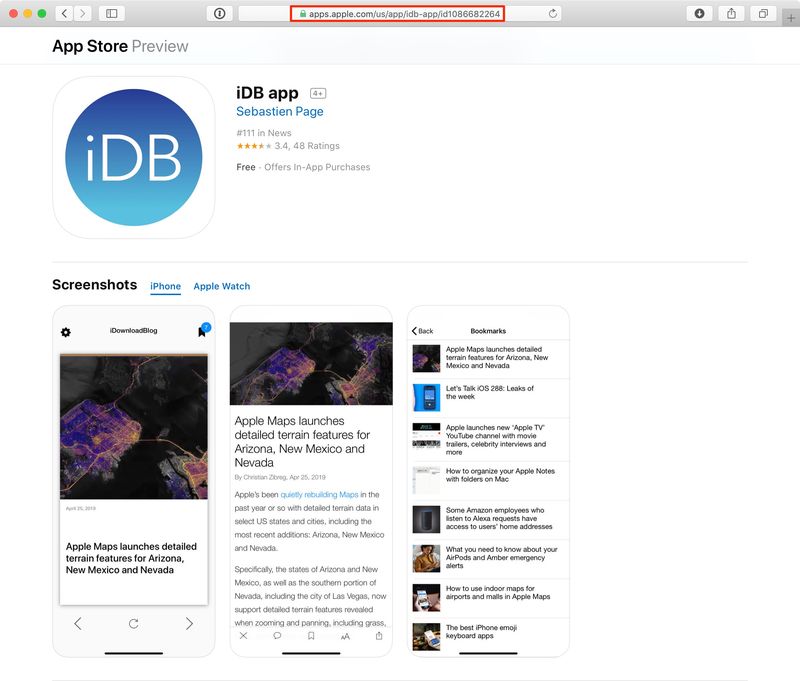This screenshot has width=800, height=681.
Task: Open the Safari Share menu
Action: pos(731,14)
